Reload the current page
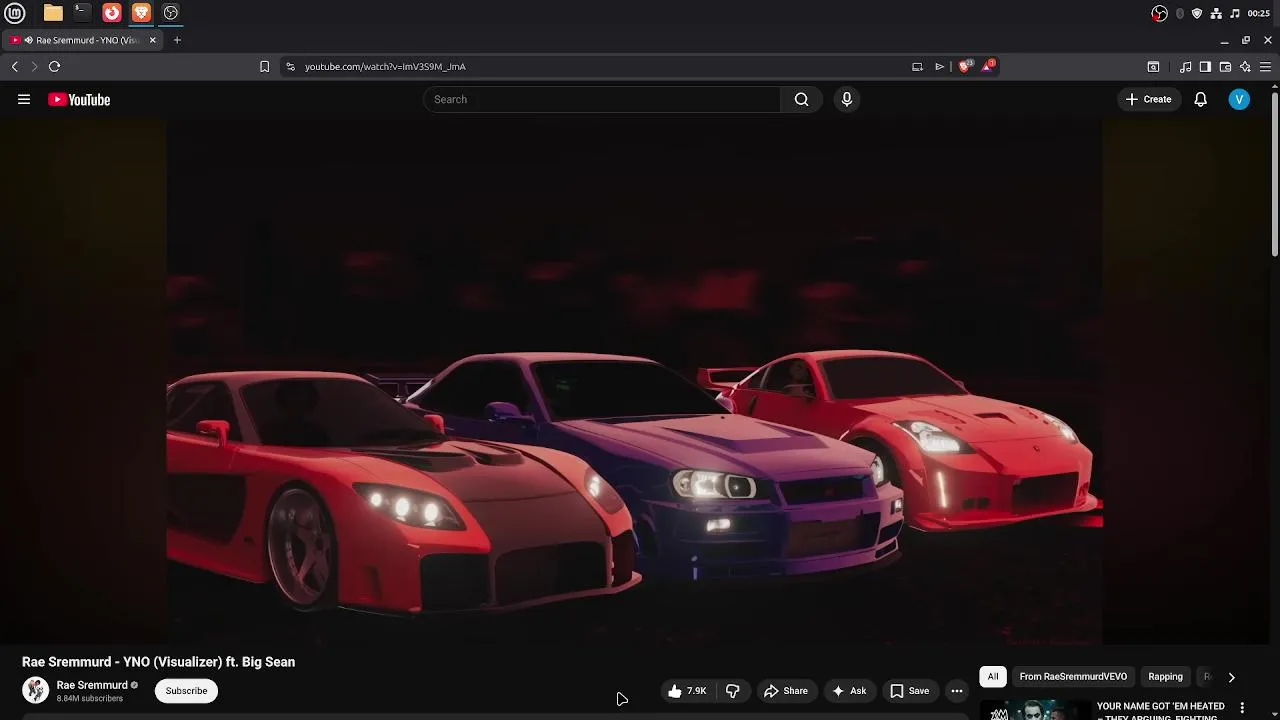 [x=54, y=67]
